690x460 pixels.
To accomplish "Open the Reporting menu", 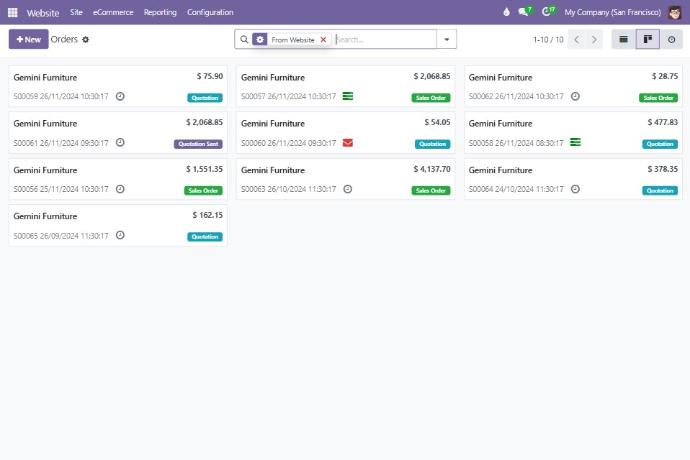I will [x=160, y=12].
